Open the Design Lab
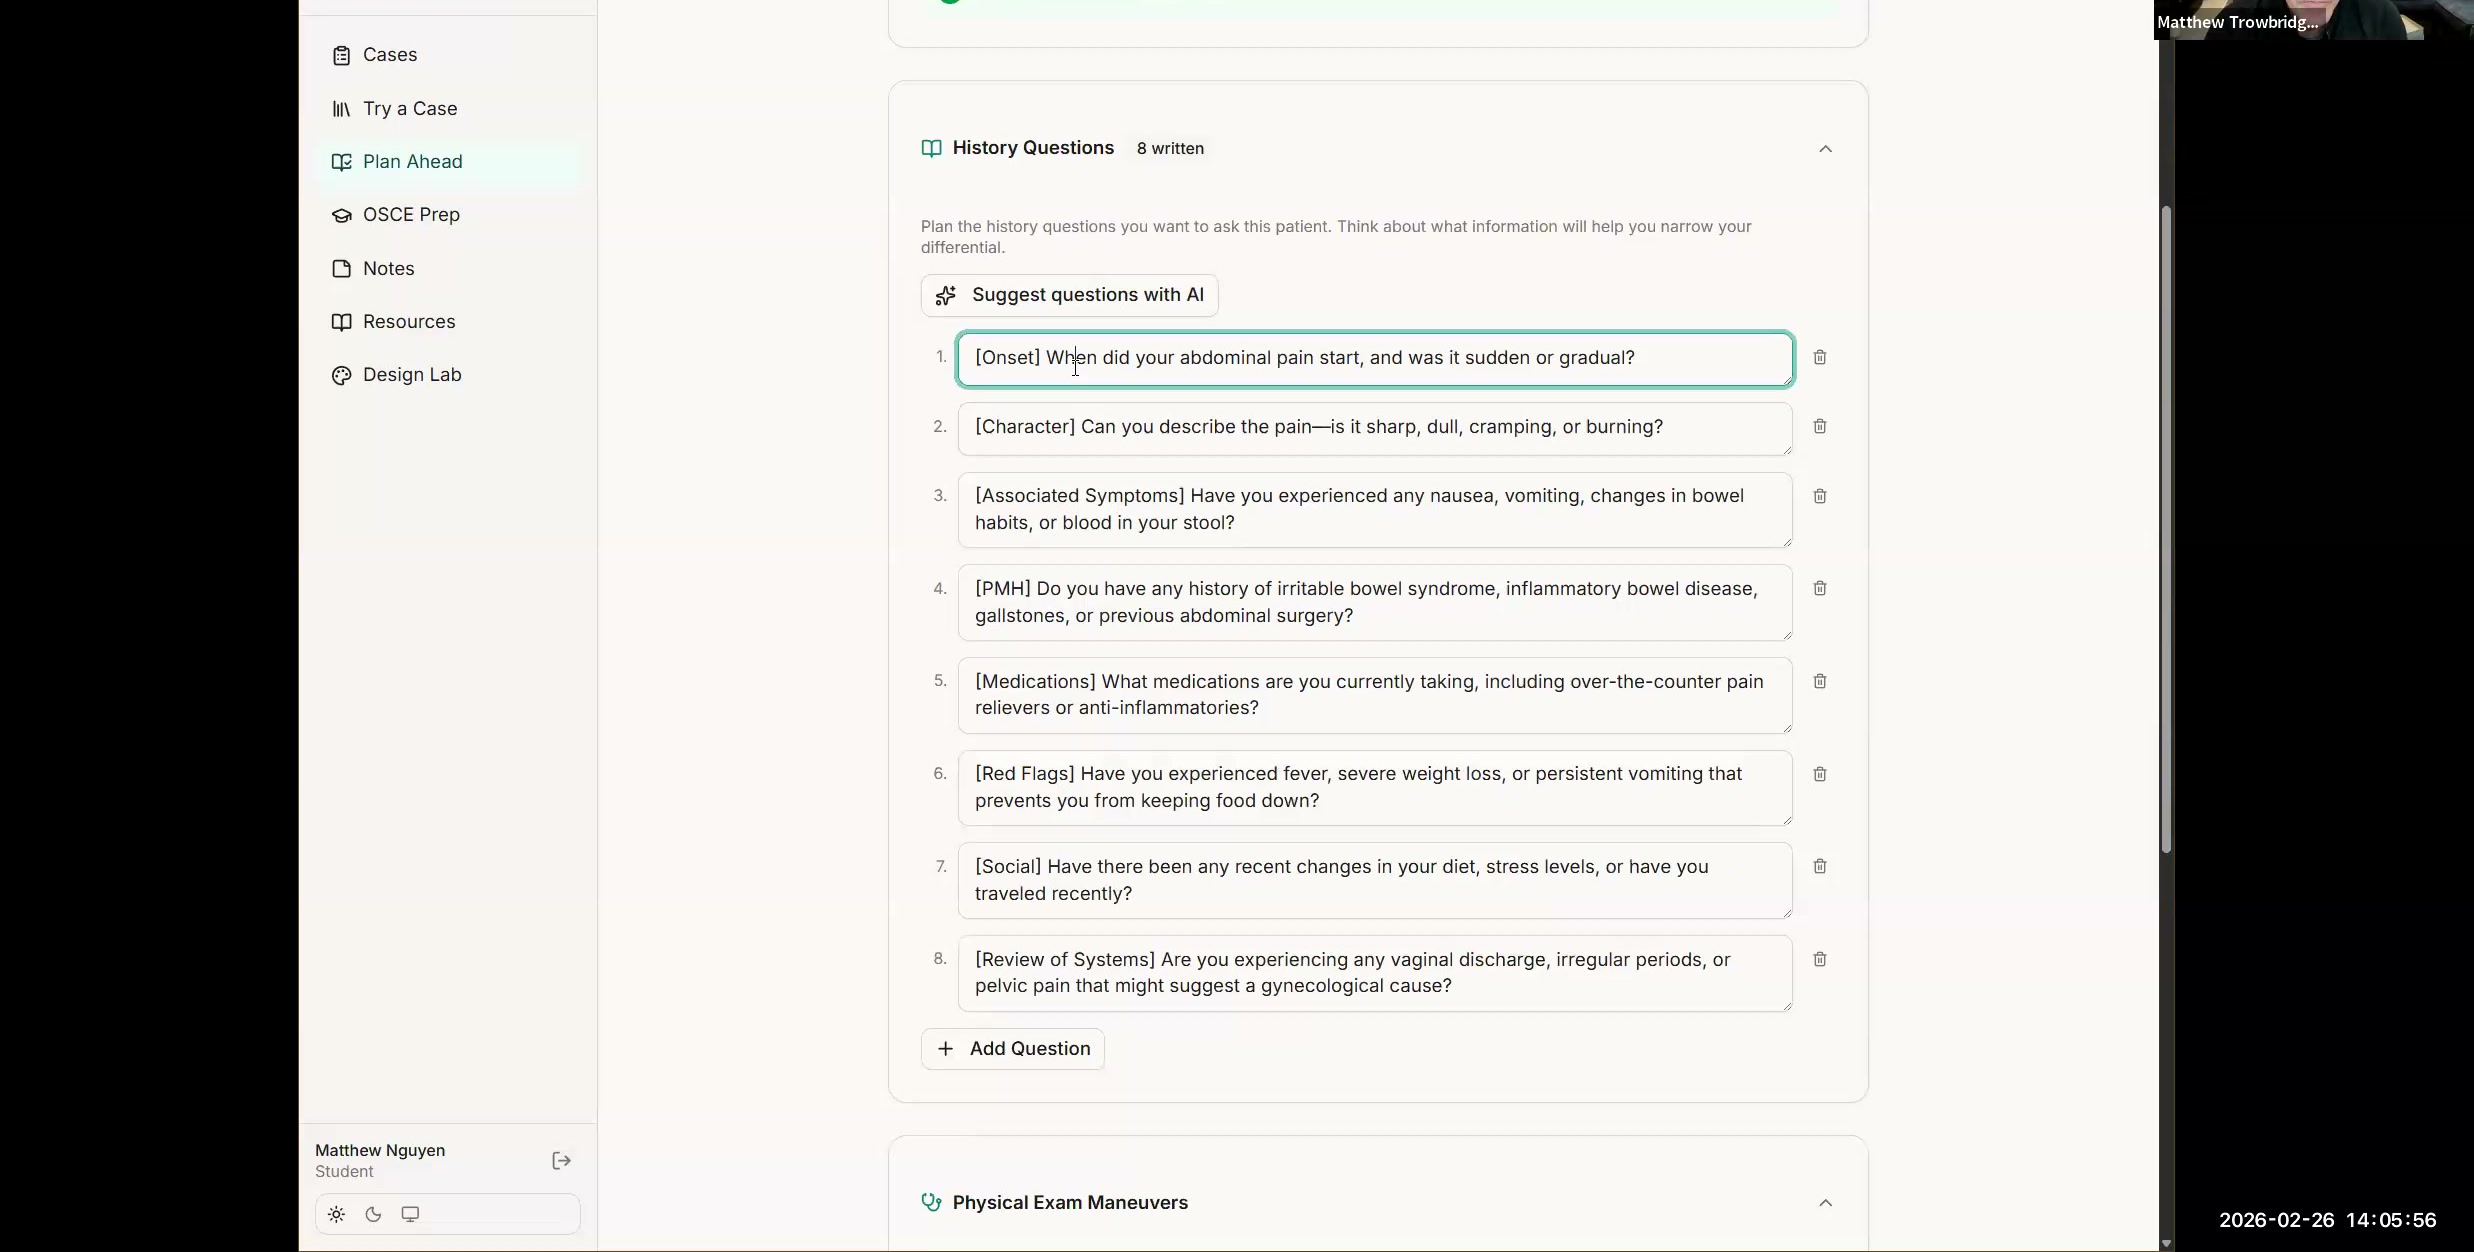2474x1252 pixels. 411,374
